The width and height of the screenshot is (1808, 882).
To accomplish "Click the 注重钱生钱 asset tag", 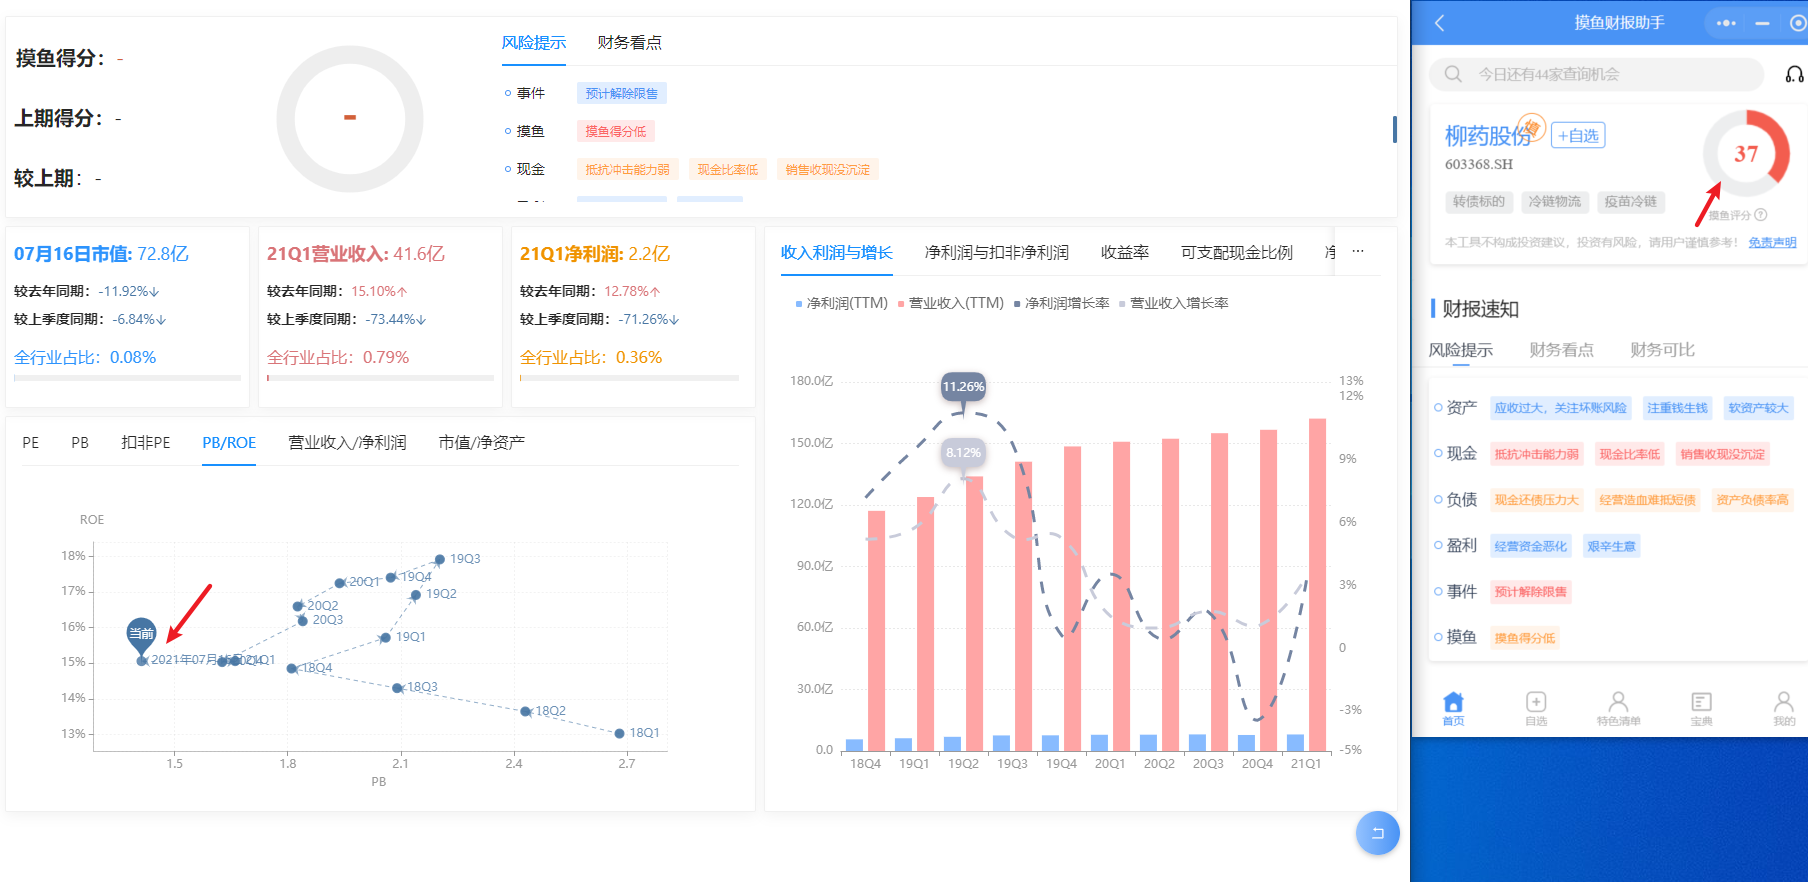I will [1677, 408].
